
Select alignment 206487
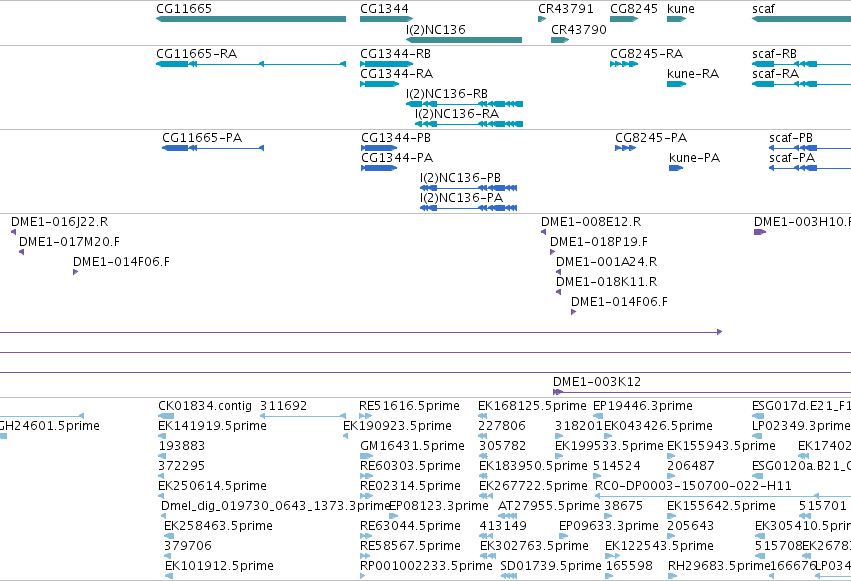[x=691, y=466]
